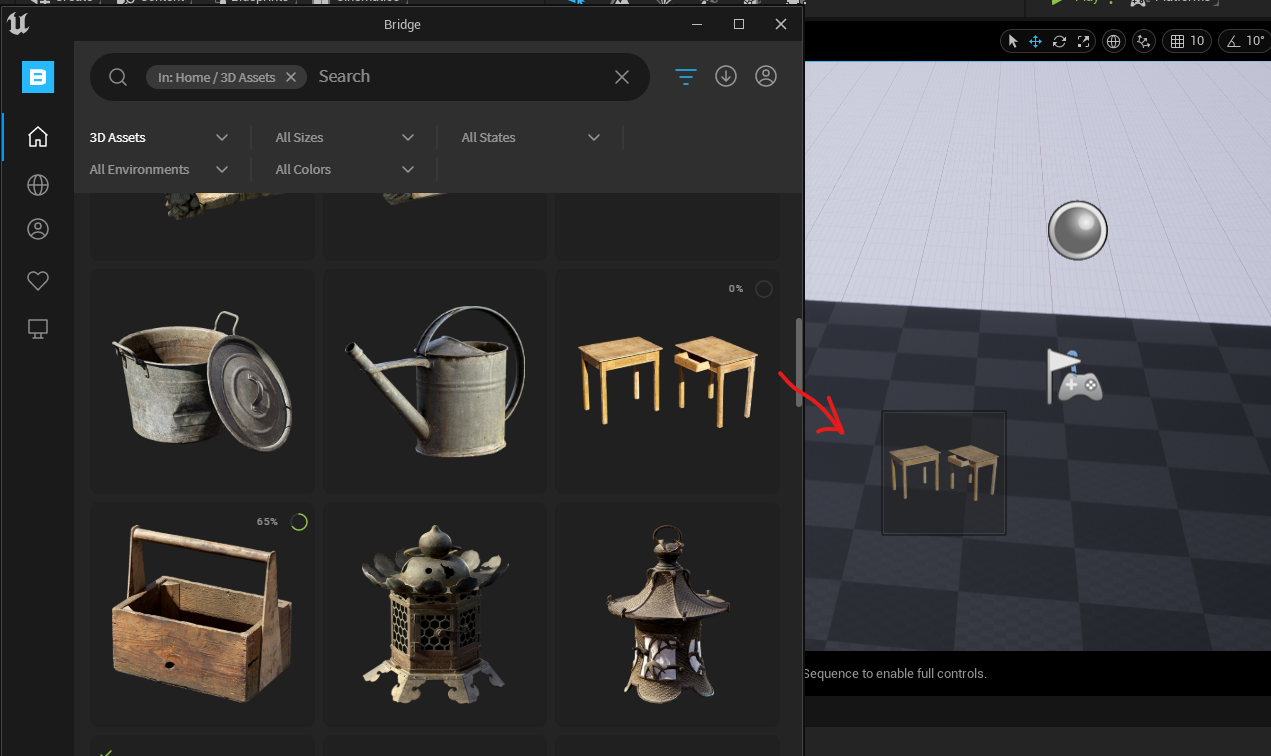Open the rotation snap 10° value dropdown
This screenshot has width=1271, height=756.
pyautogui.click(x=1255, y=41)
